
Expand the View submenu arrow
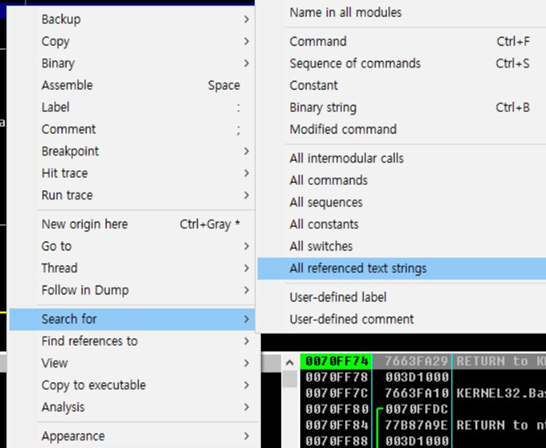point(246,363)
